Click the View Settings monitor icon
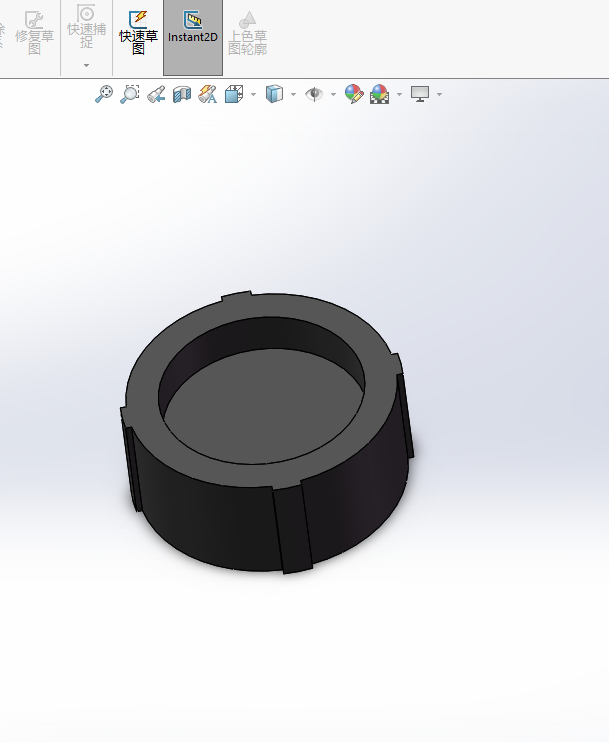This screenshot has width=609, height=742. click(x=420, y=94)
